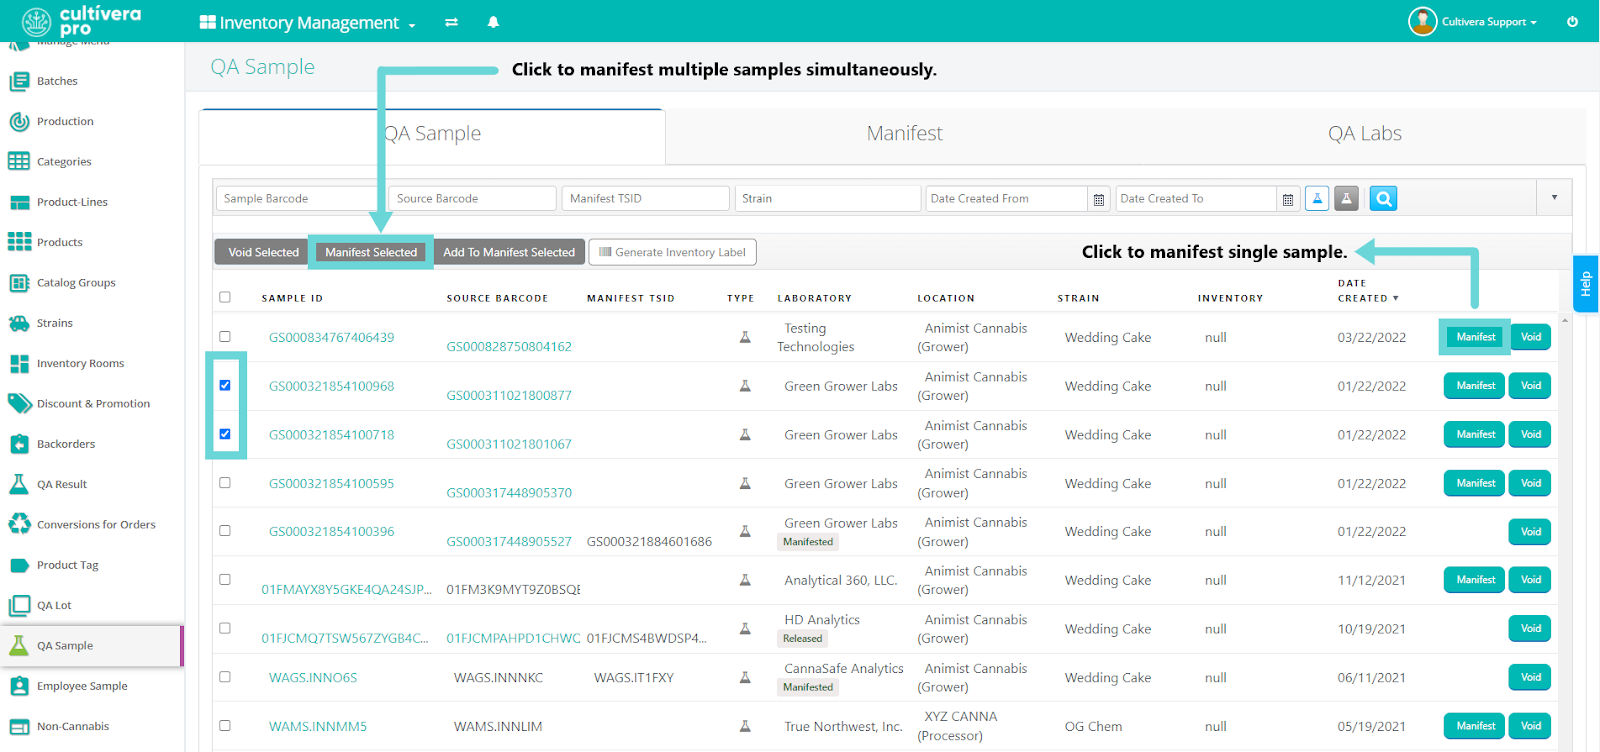The image size is (1600, 752).
Task: Switch to the Manifest tab
Action: click(x=904, y=134)
